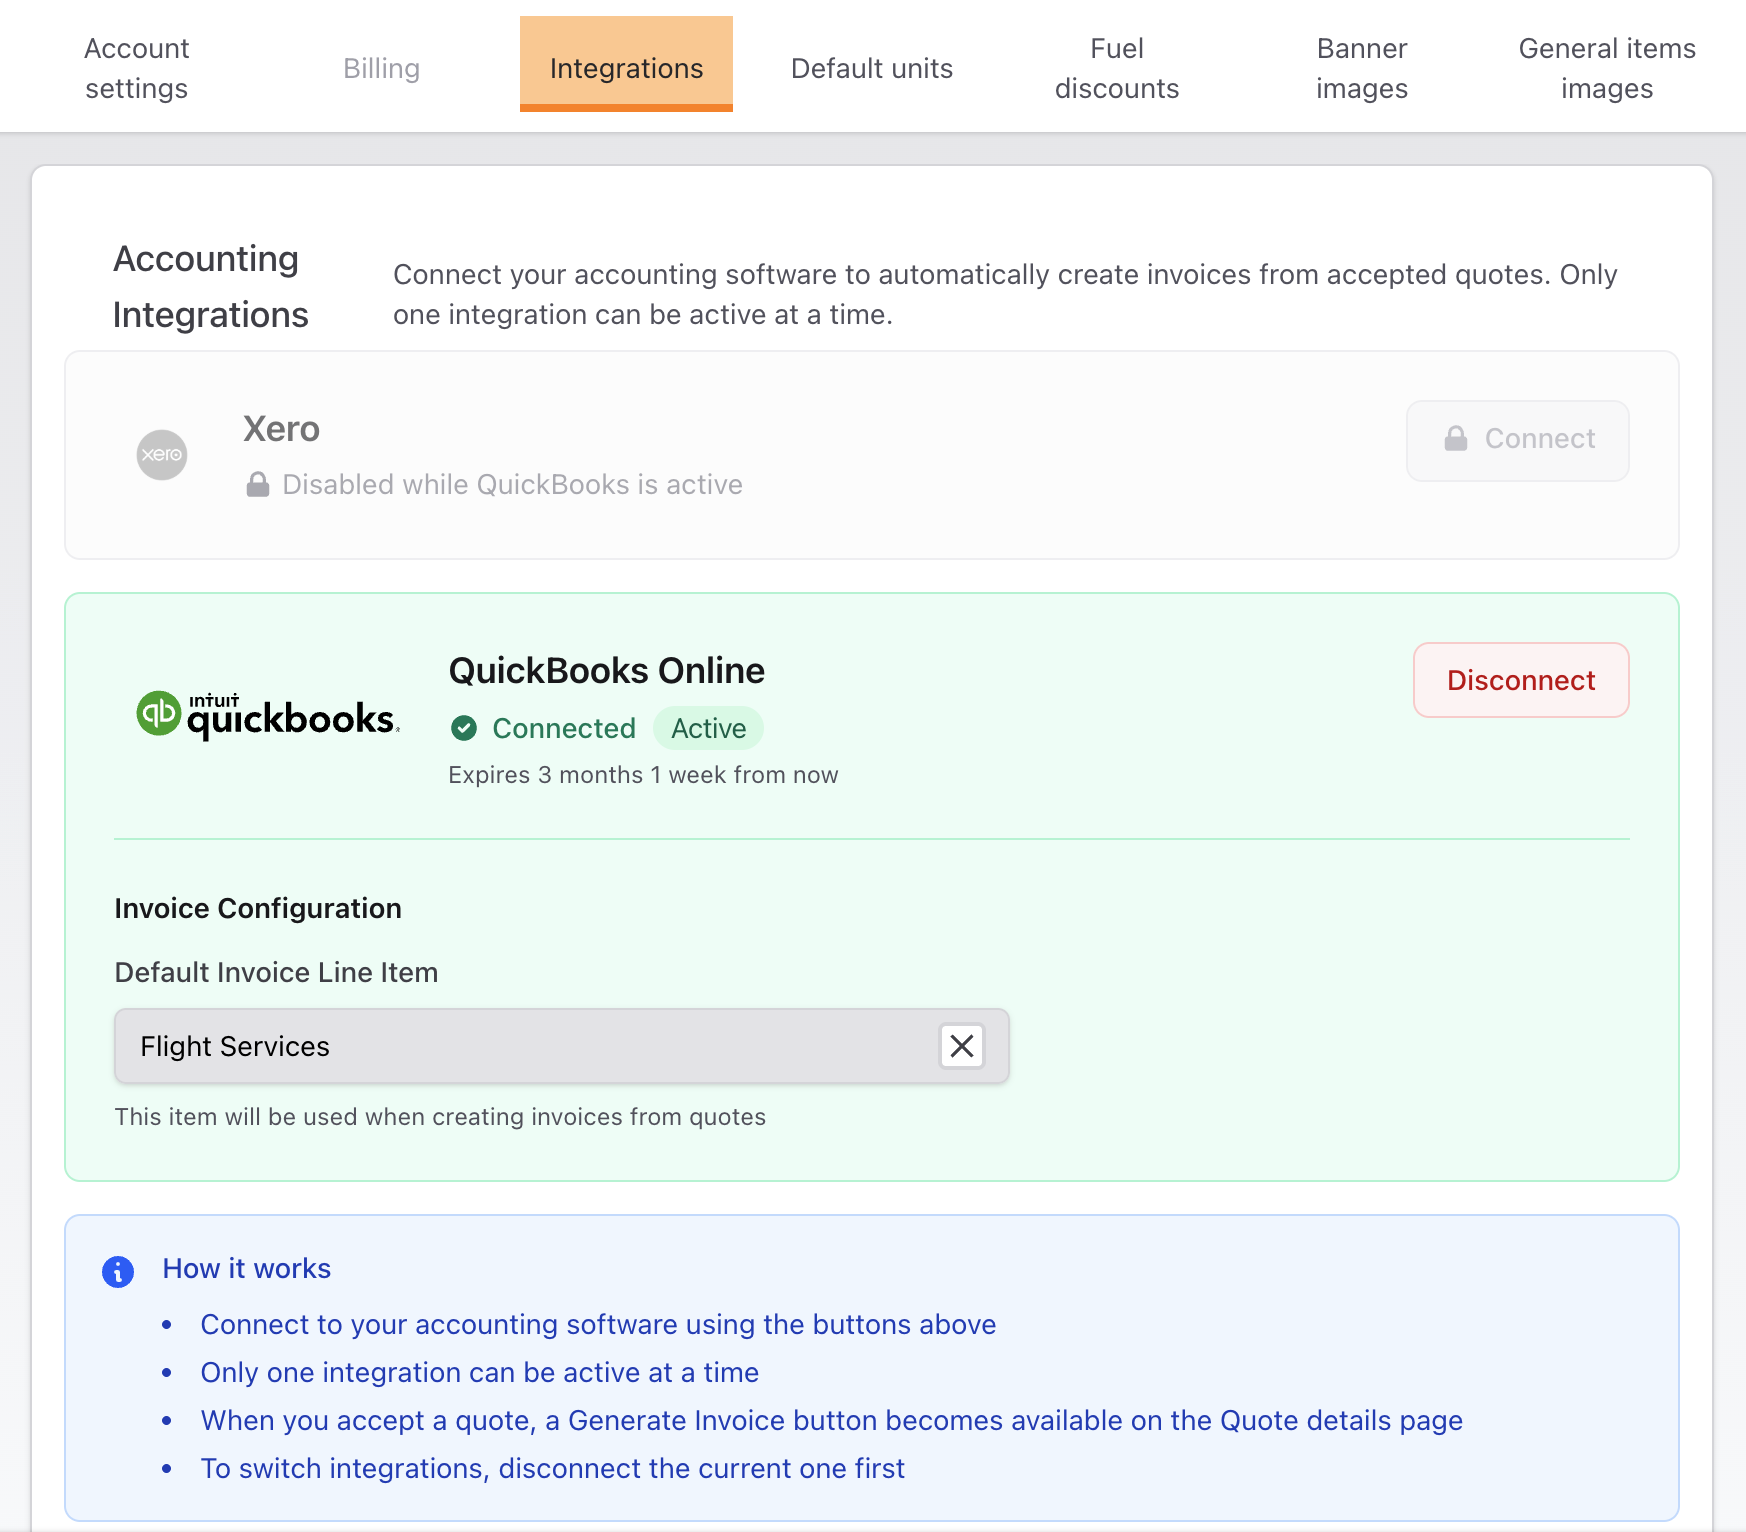
Task: Click the lock icon inside Xero Connect button
Action: point(1456,439)
